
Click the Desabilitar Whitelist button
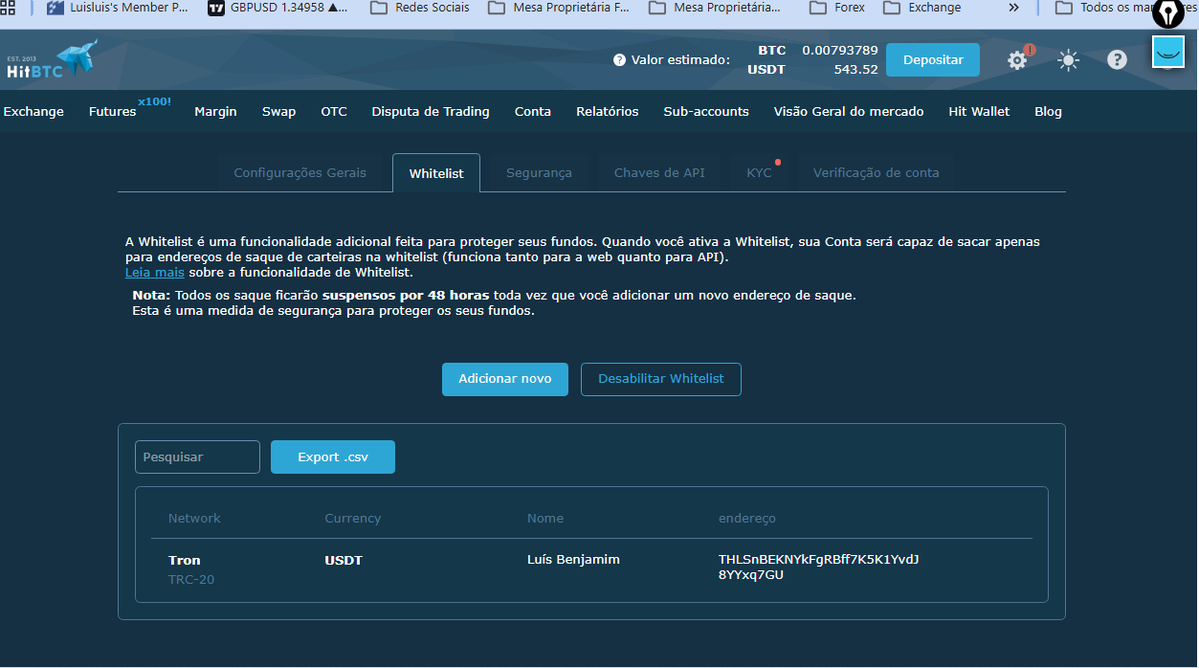[x=661, y=379]
